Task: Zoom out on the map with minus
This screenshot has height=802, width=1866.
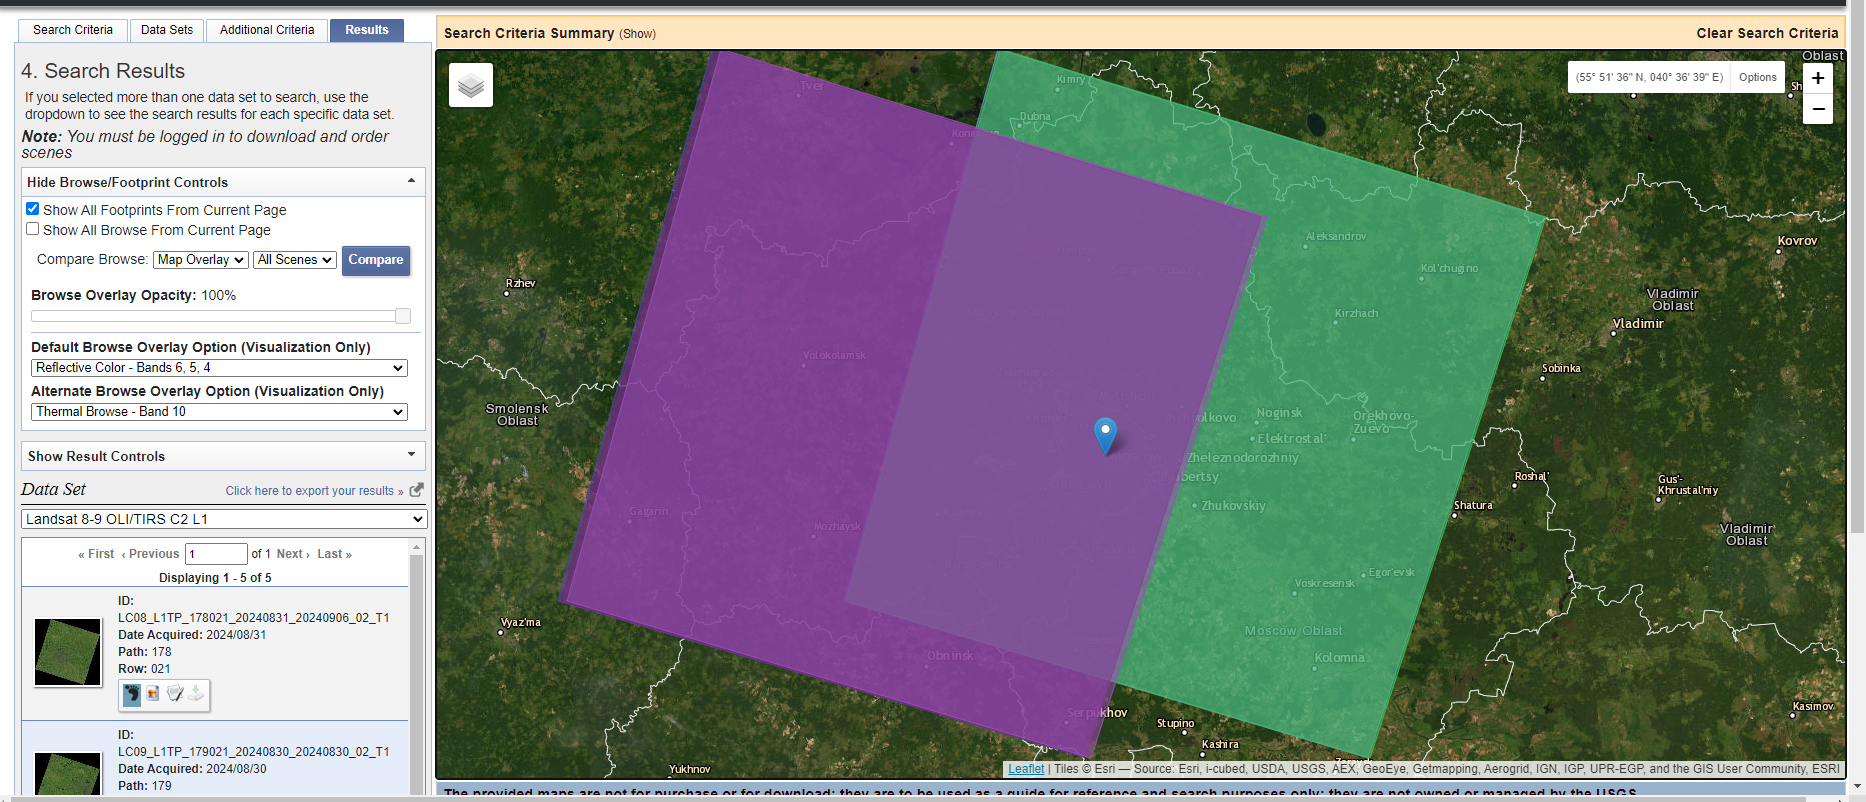Action: 1818,109
